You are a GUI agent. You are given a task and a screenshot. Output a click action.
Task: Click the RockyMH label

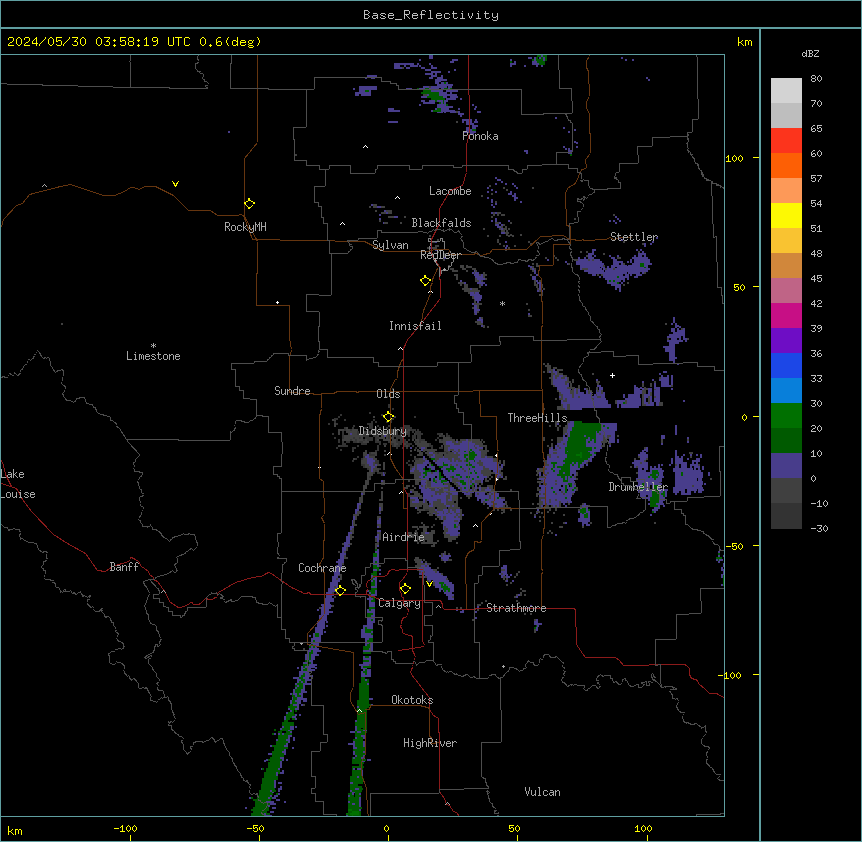point(245,227)
